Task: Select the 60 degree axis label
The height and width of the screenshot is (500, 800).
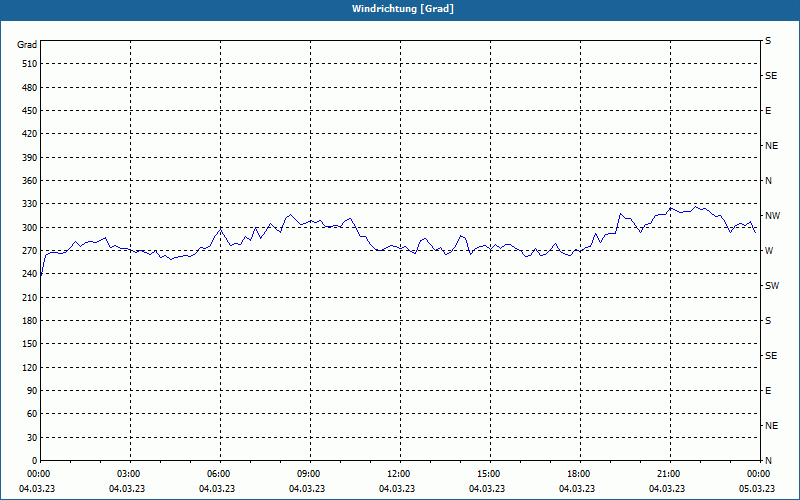Action: (32, 414)
